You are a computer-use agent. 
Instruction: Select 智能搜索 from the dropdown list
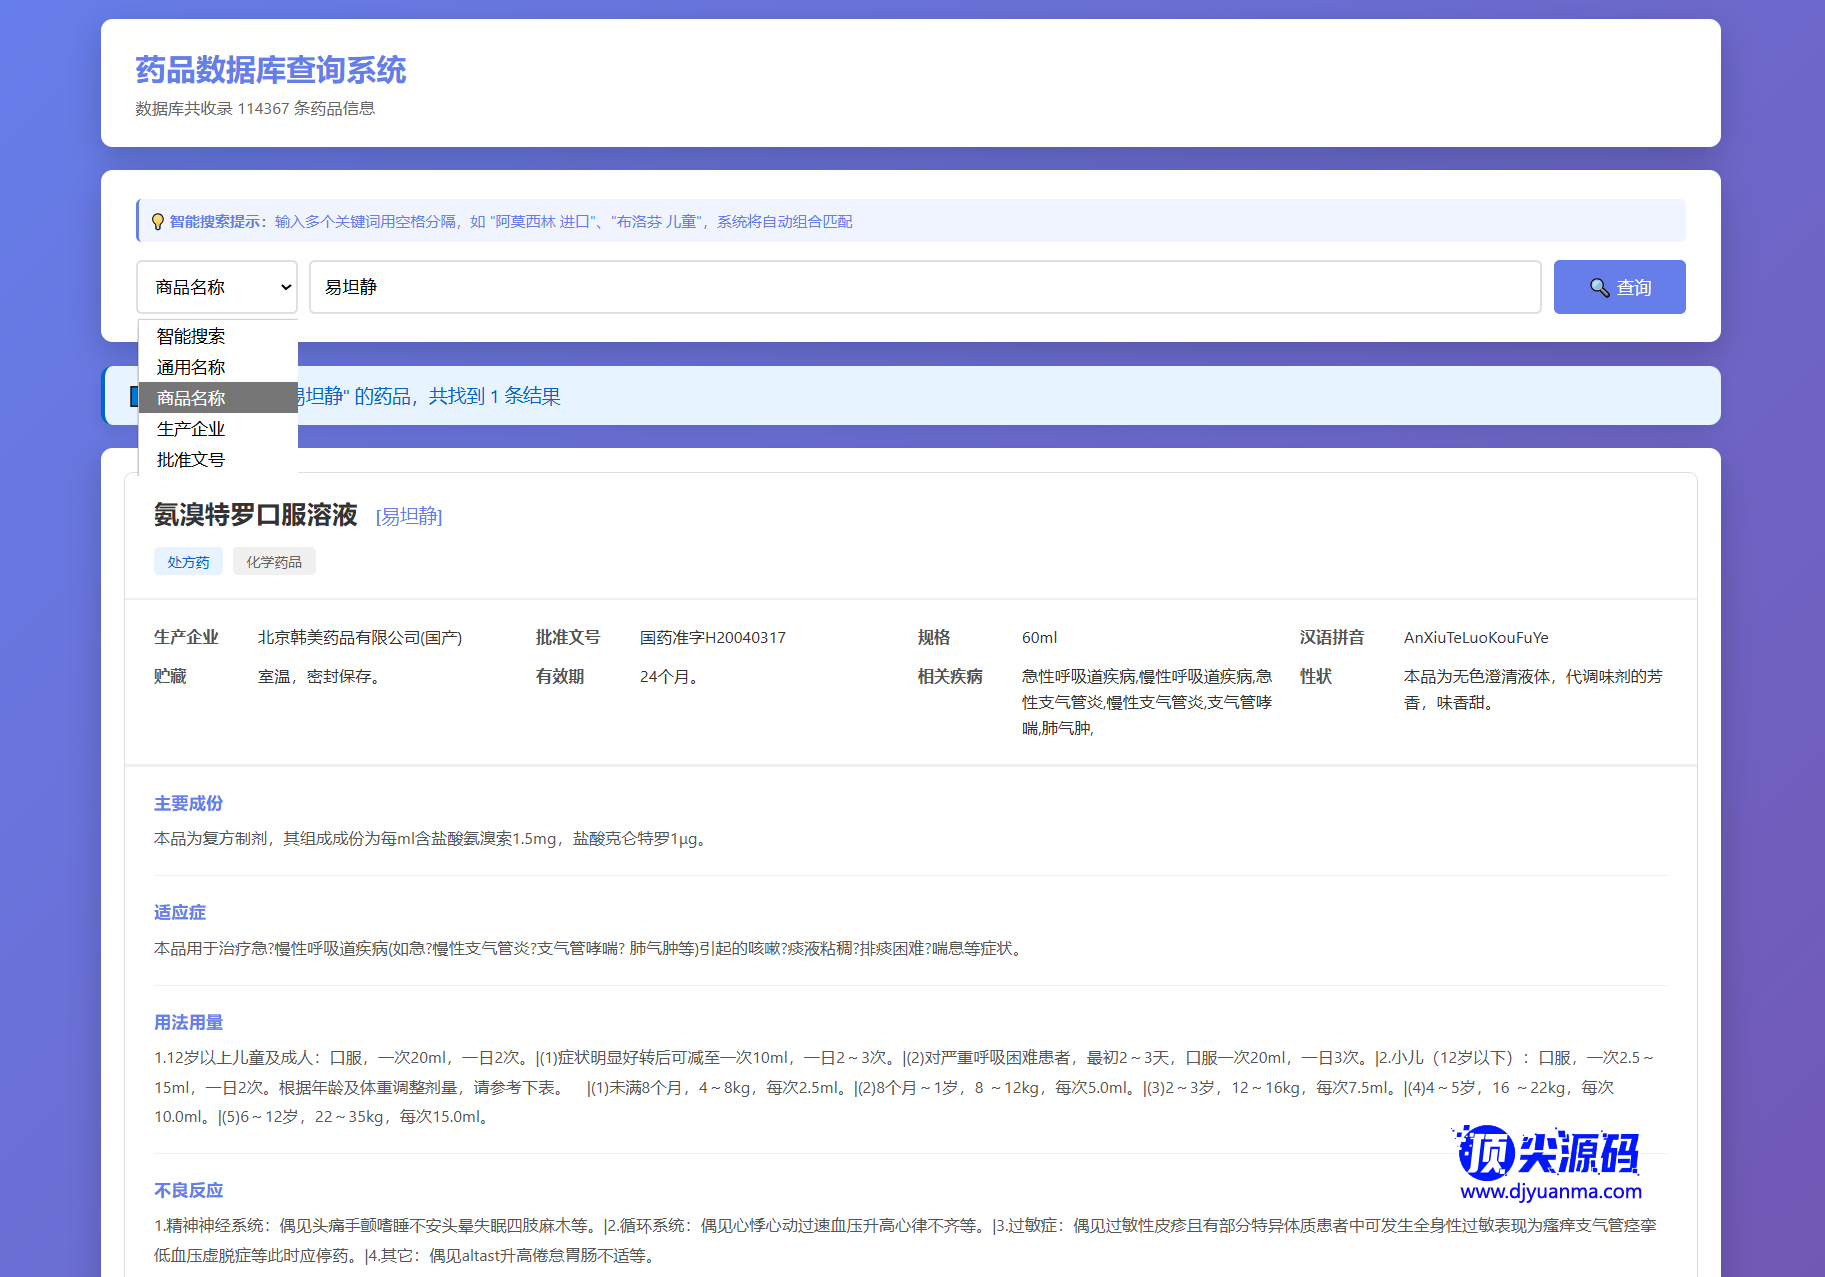[191, 336]
